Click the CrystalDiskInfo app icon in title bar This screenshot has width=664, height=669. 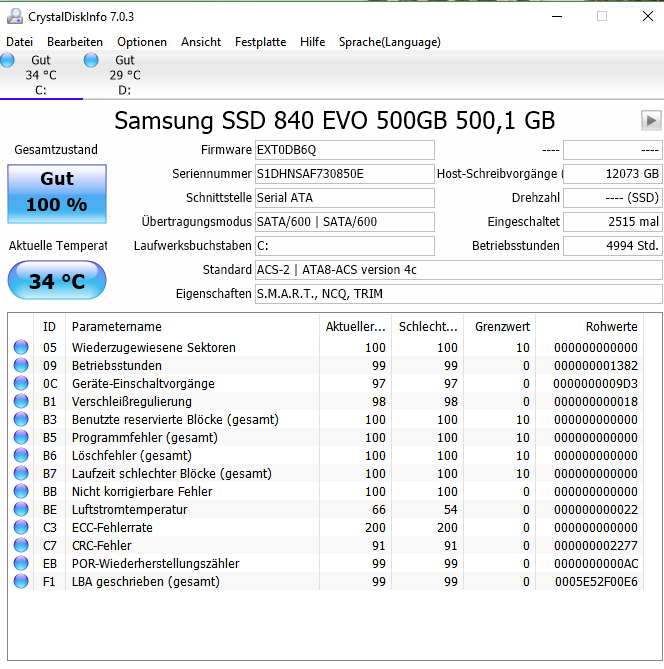pos(15,16)
